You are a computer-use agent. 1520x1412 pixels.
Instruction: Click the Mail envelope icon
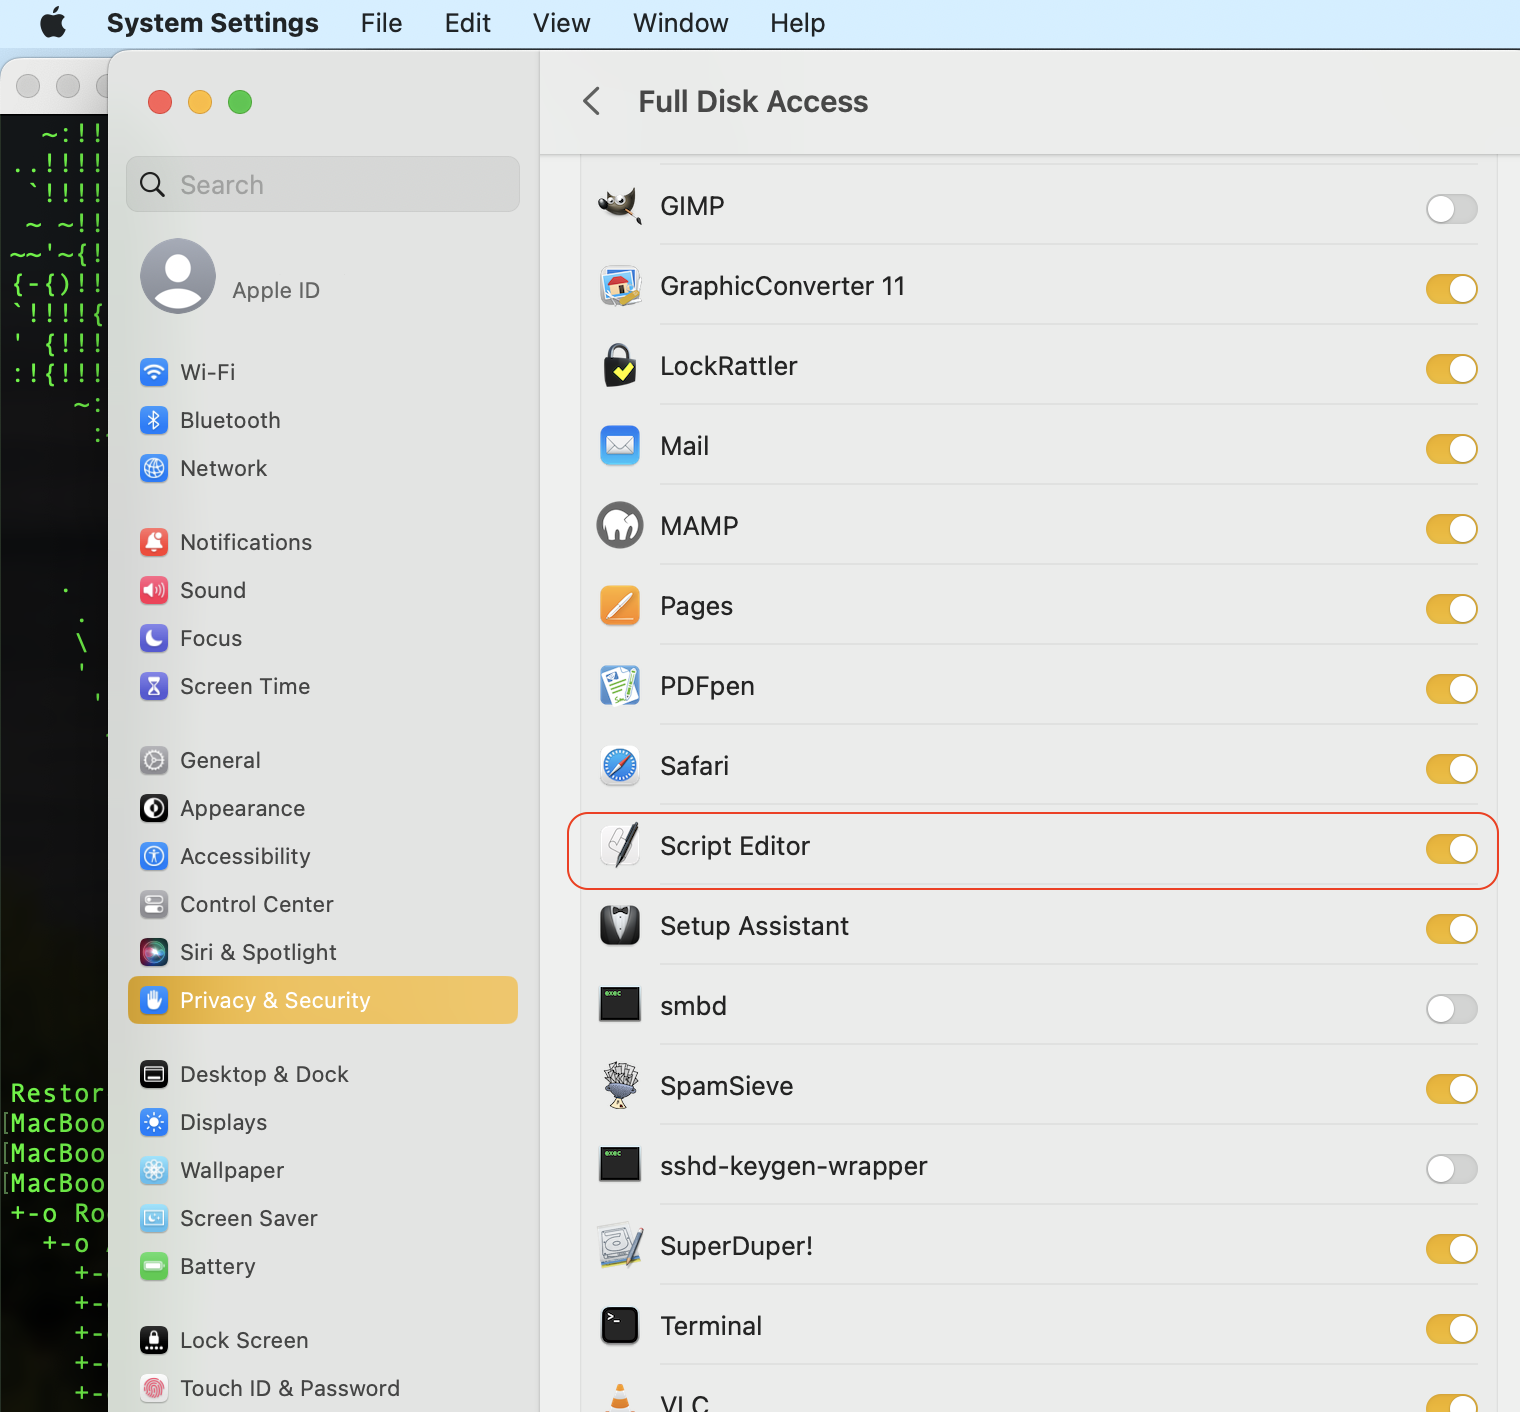tap(620, 446)
